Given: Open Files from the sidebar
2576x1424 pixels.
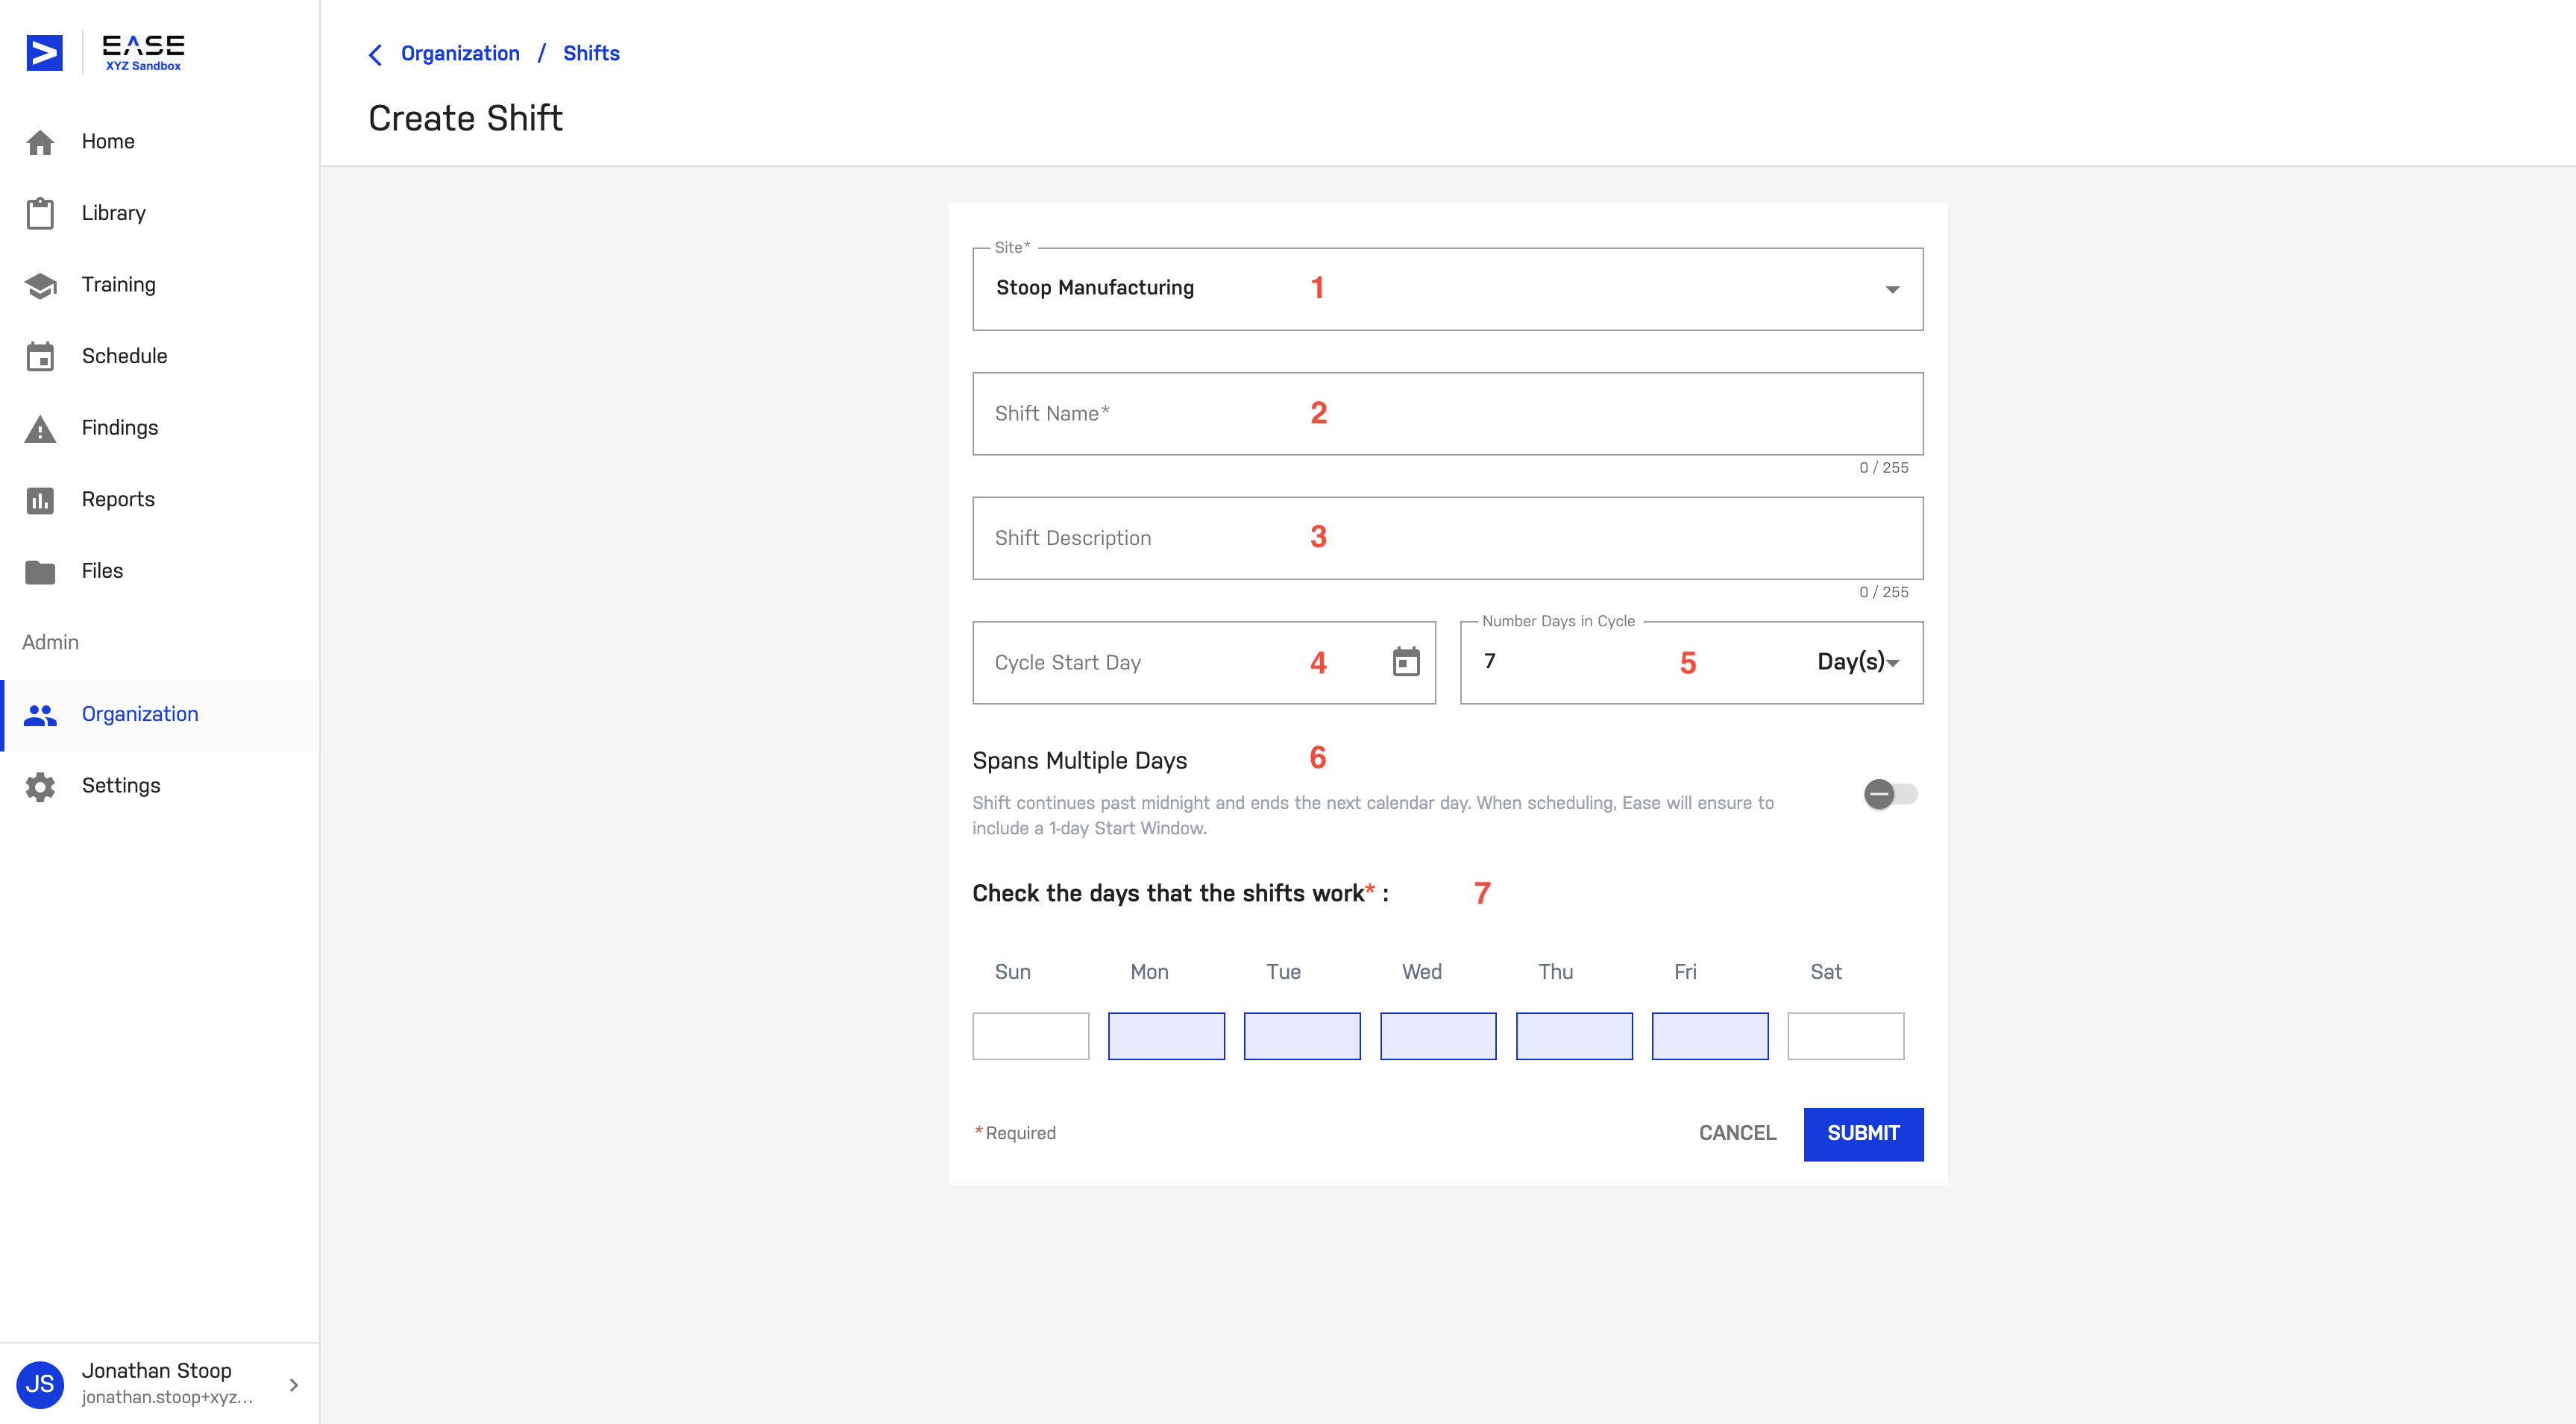Looking at the screenshot, I should [160, 571].
